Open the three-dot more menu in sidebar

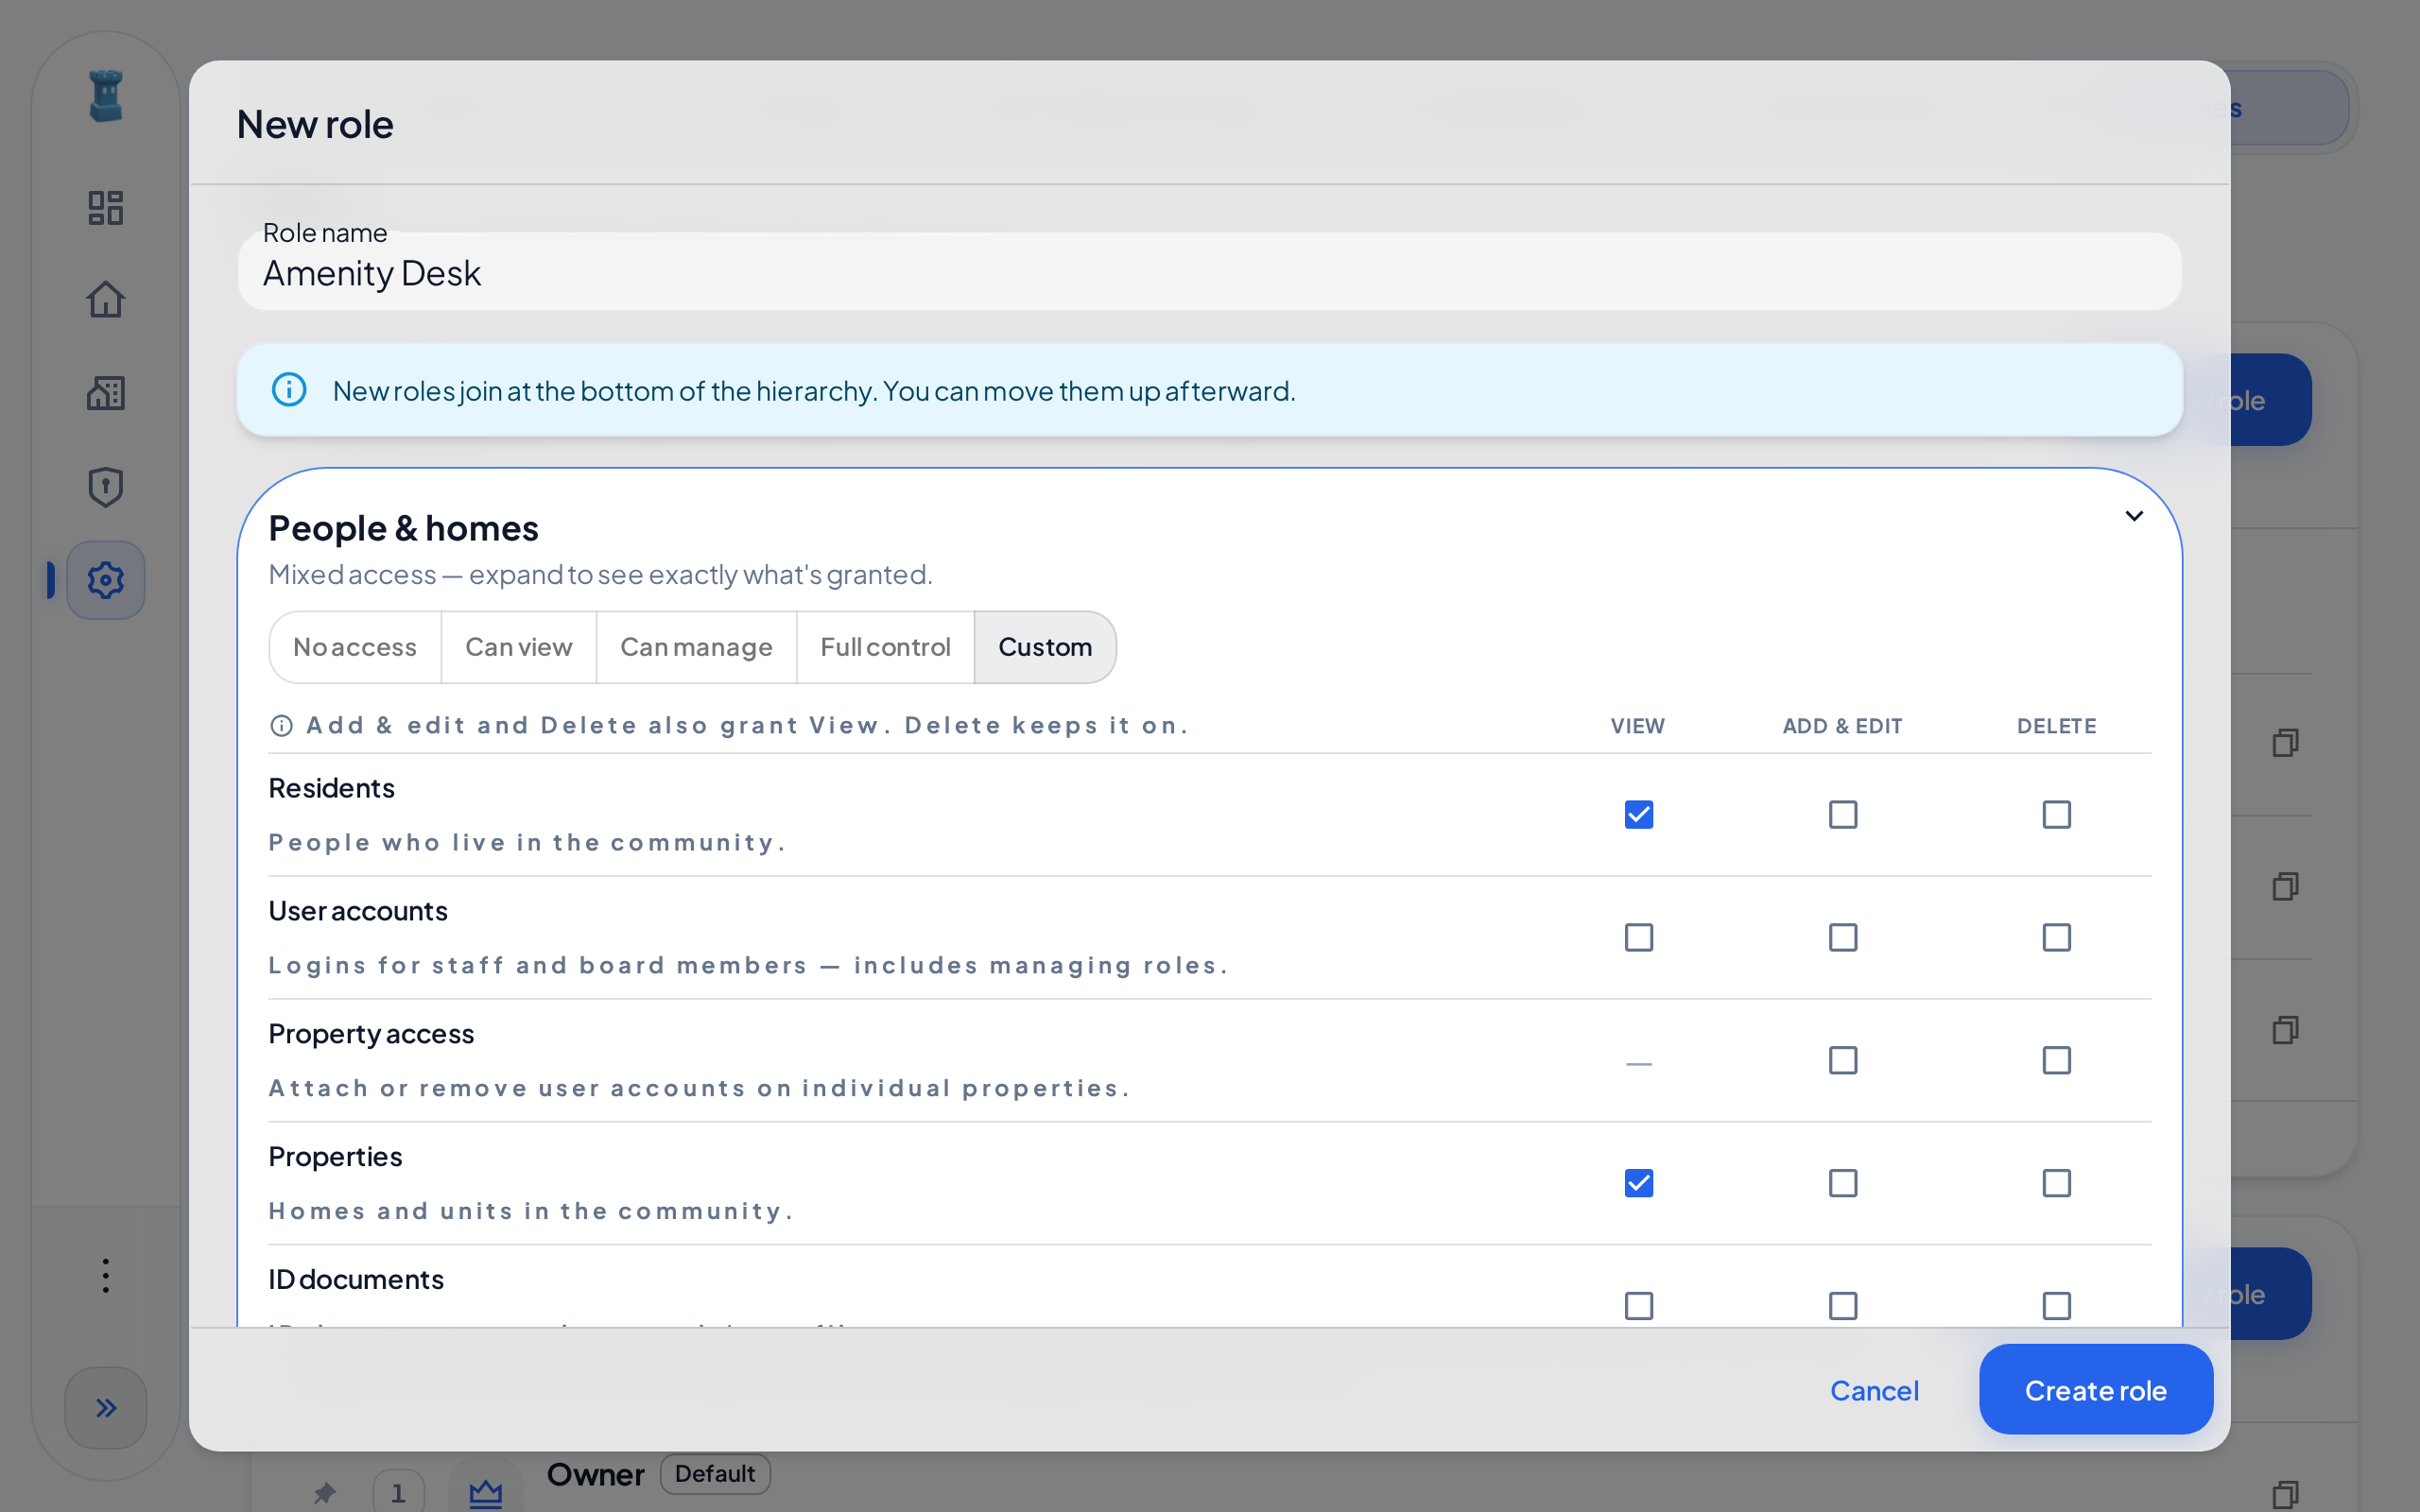[105, 1275]
